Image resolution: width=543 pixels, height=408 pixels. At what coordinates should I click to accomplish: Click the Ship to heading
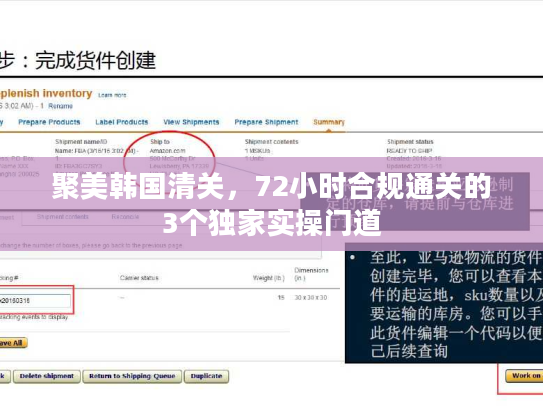pyautogui.click(x=160, y=142)
